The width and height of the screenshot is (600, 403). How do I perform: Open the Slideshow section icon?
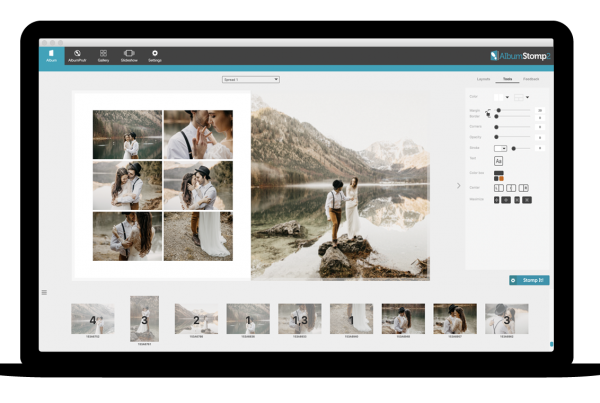tap(129, 54)
